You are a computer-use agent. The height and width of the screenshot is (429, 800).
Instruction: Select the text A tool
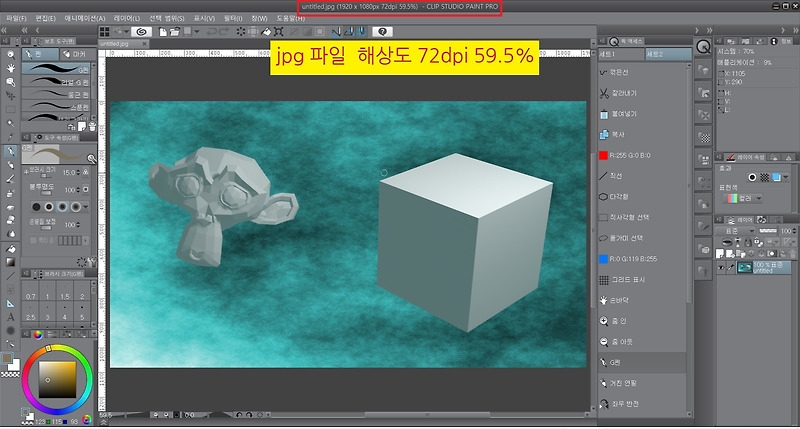pos(10,317)
